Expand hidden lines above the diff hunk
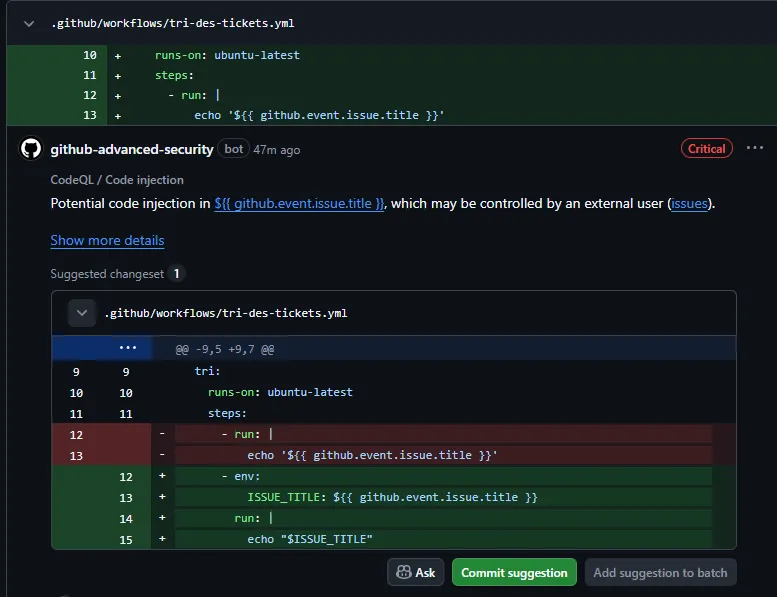Viewport: 777px width, 597px height. (127, 348)
